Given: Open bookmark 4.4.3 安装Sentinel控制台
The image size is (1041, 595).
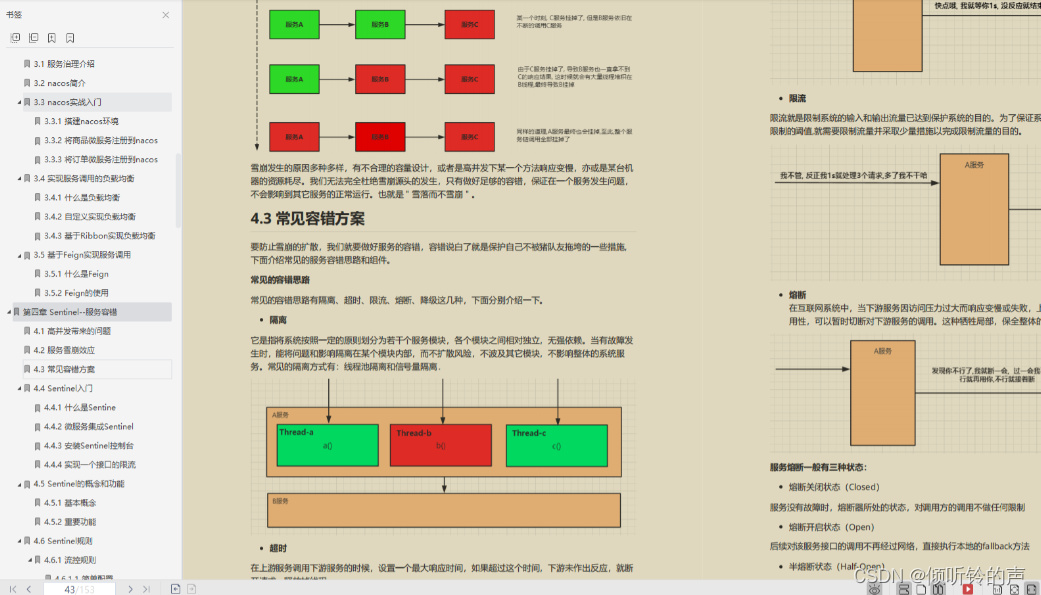Looking at the screenshot, I should point(88,446).
